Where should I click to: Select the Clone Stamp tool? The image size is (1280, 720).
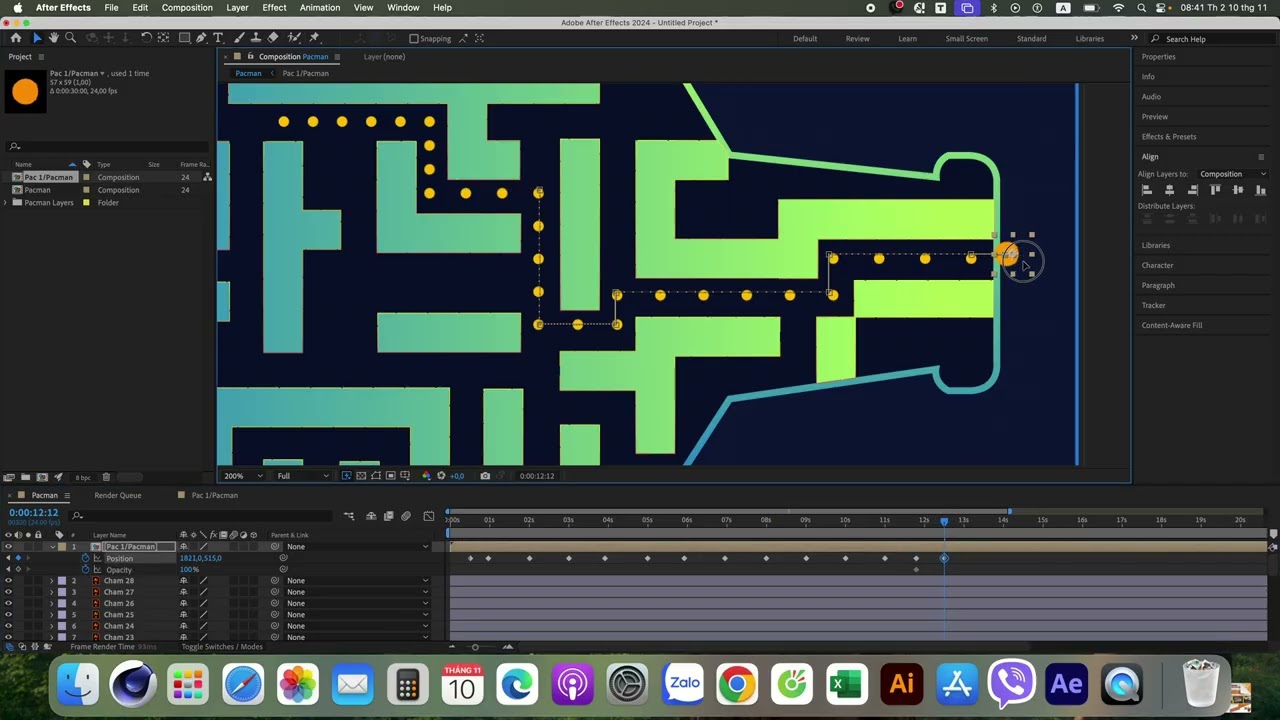[x=256, y=38]
